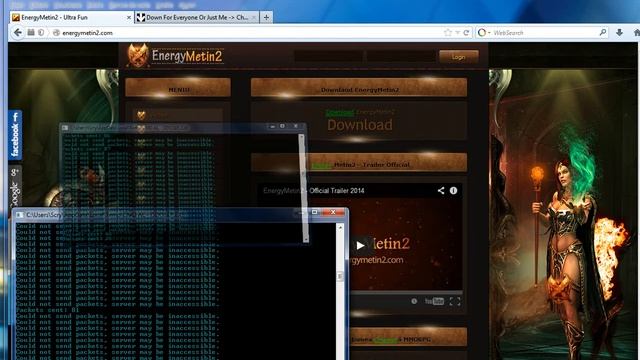The width and height of the screenshot is (640, 360).
Task: Share the trailer video
Action: [441, 191]
